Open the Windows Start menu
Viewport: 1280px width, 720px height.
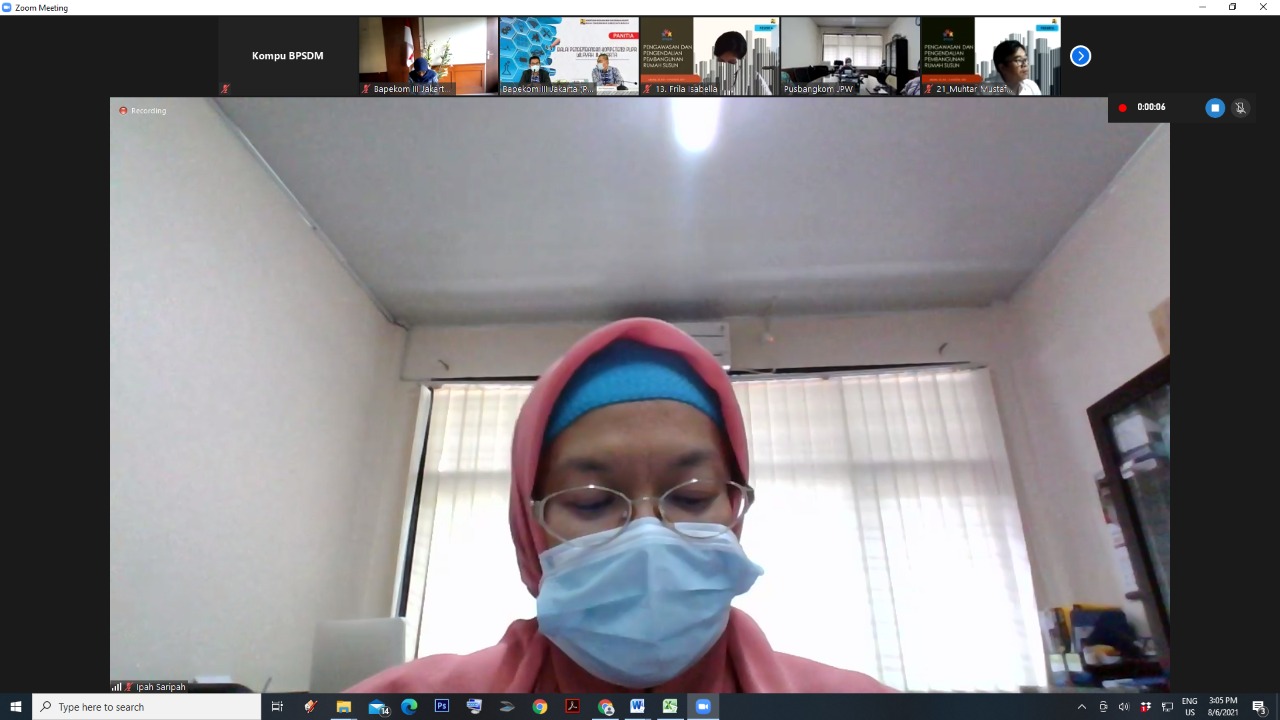tap(16, 707)
